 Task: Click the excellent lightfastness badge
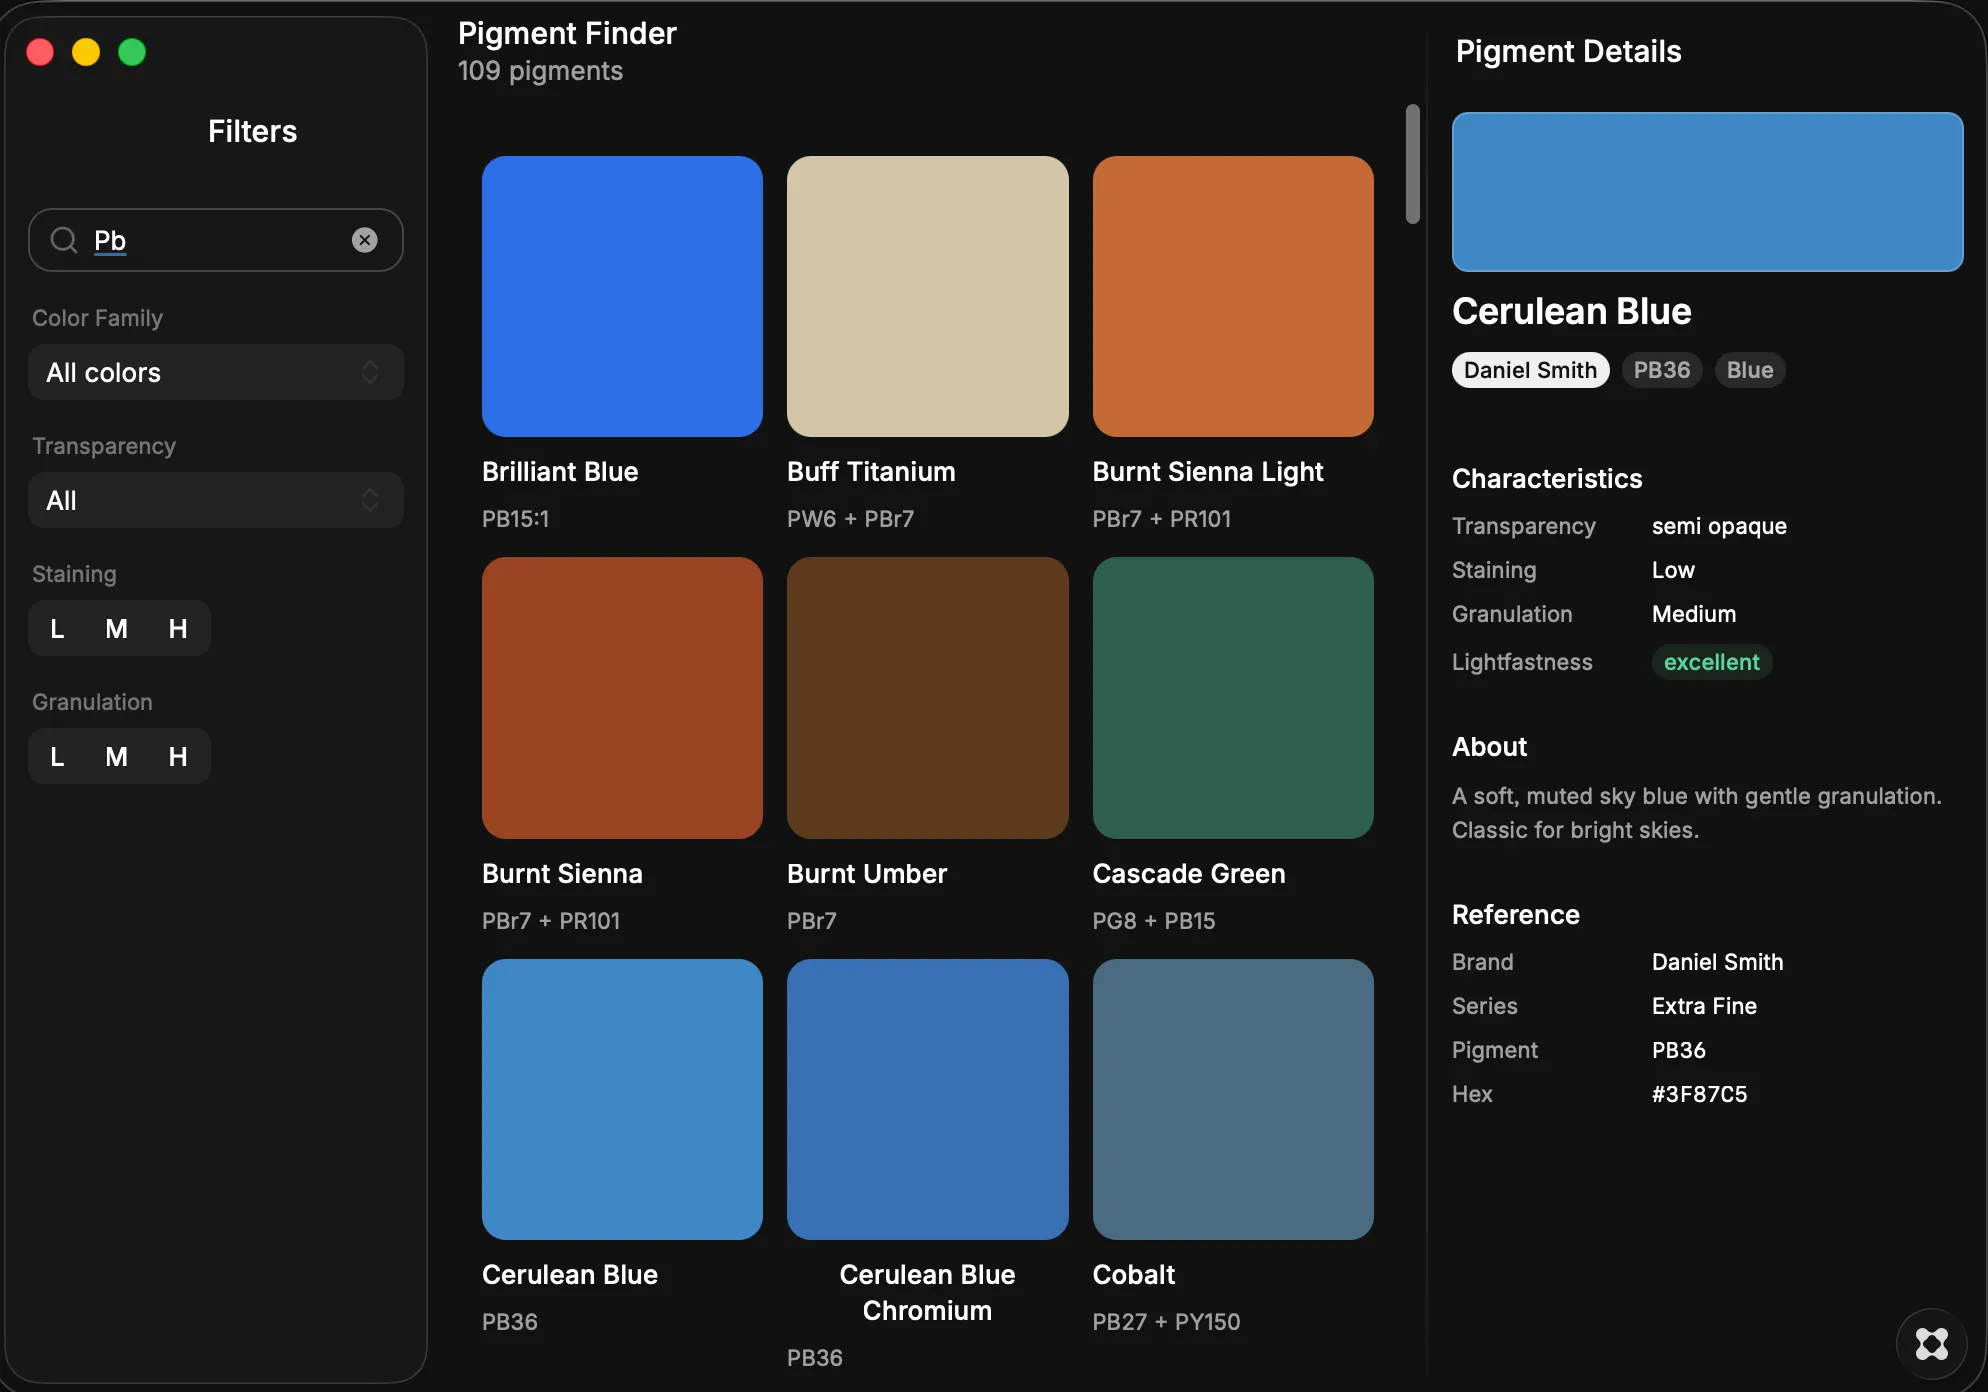[1711, 662]
